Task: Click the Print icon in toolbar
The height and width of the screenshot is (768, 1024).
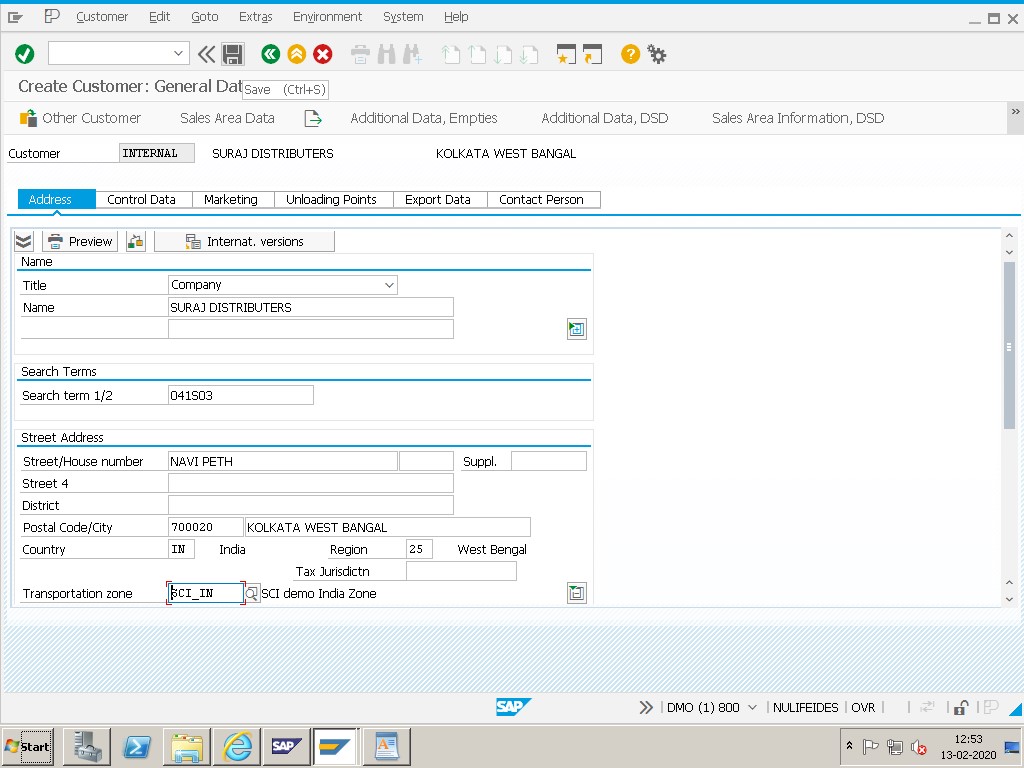Action: [360, 54]
